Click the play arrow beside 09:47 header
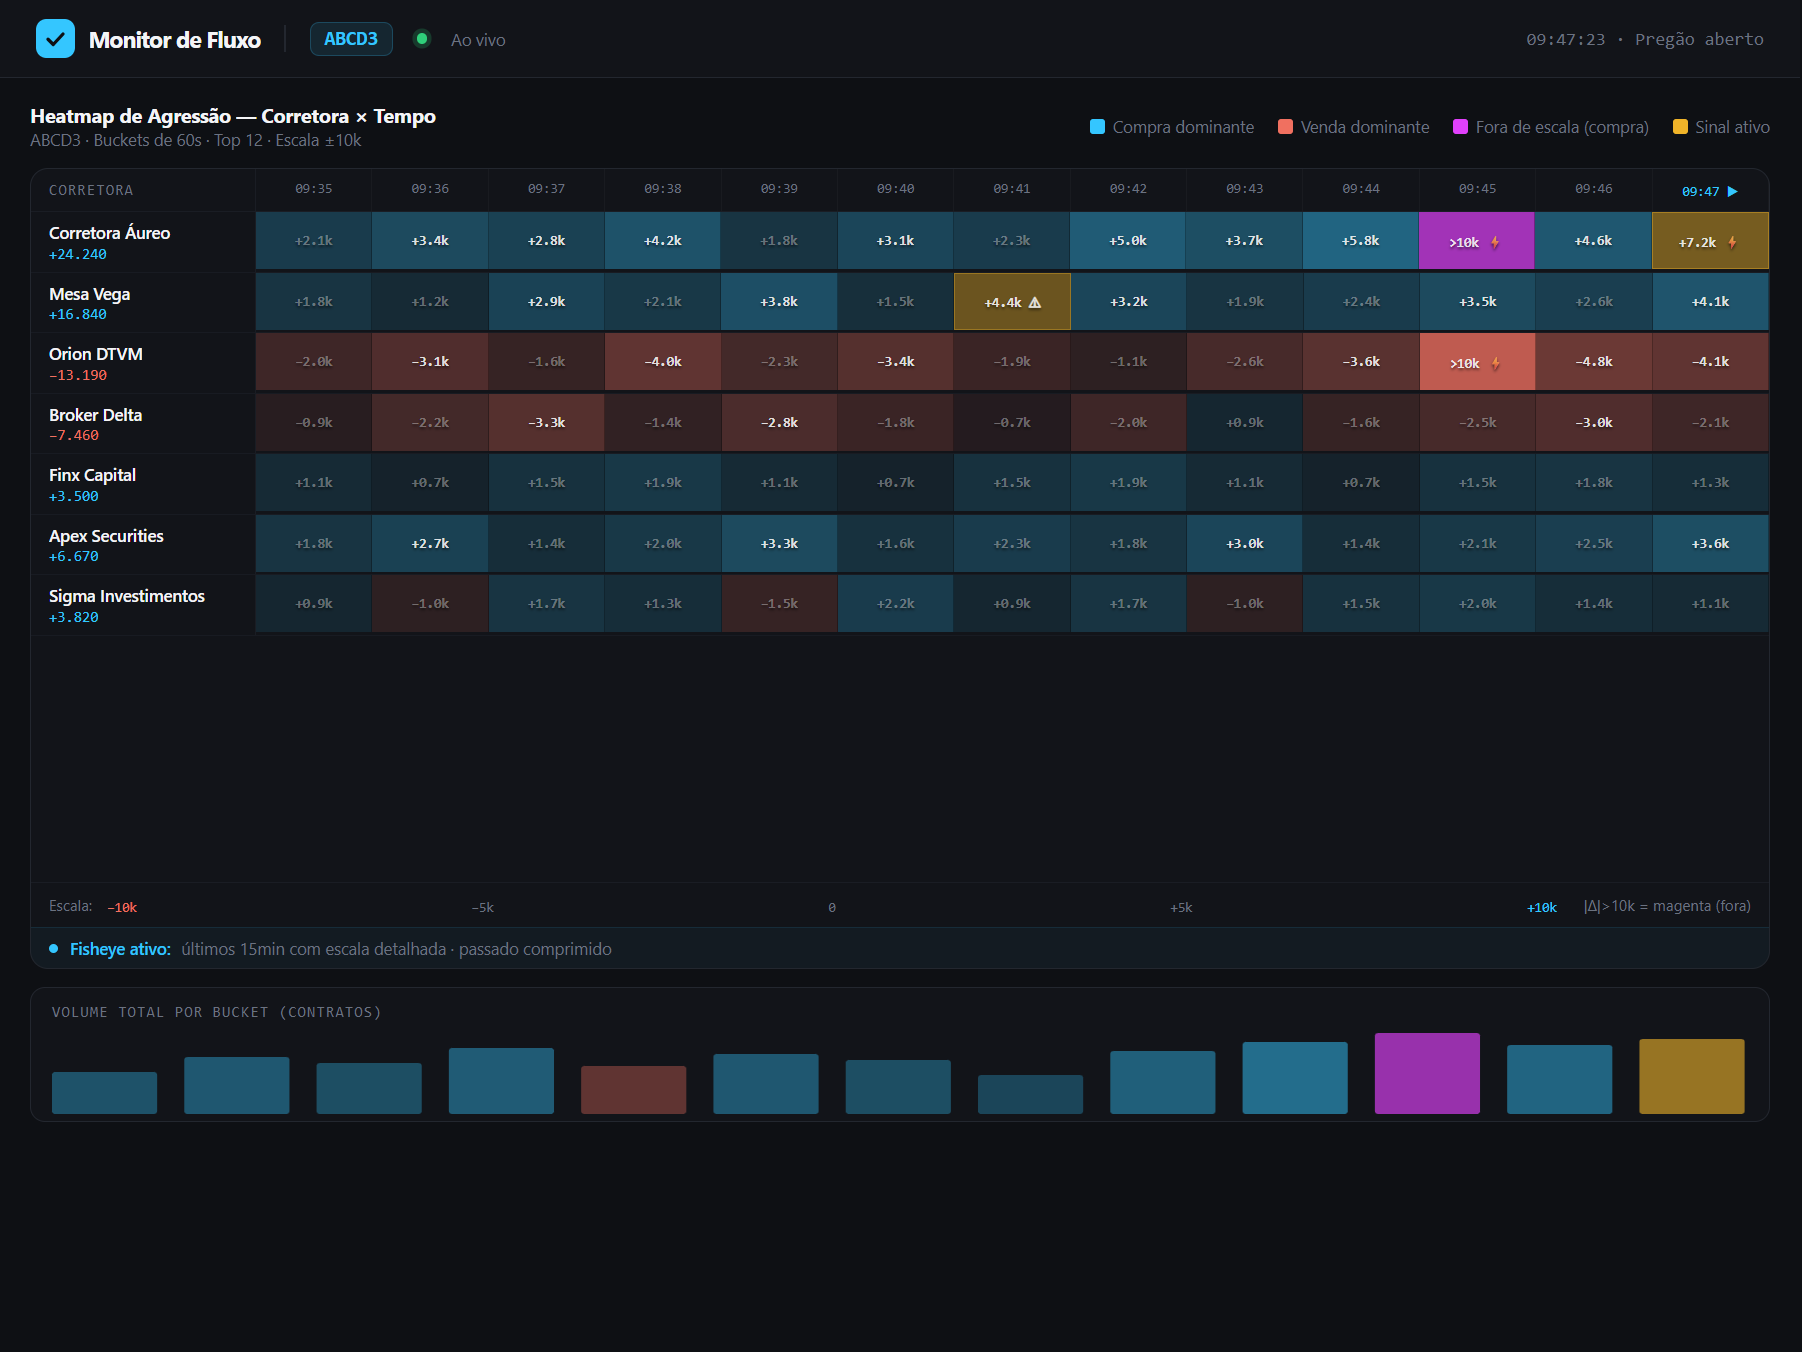The height and width of the screenshot is (1352, 1802). pyautogui.click(x=1733, y=191)
